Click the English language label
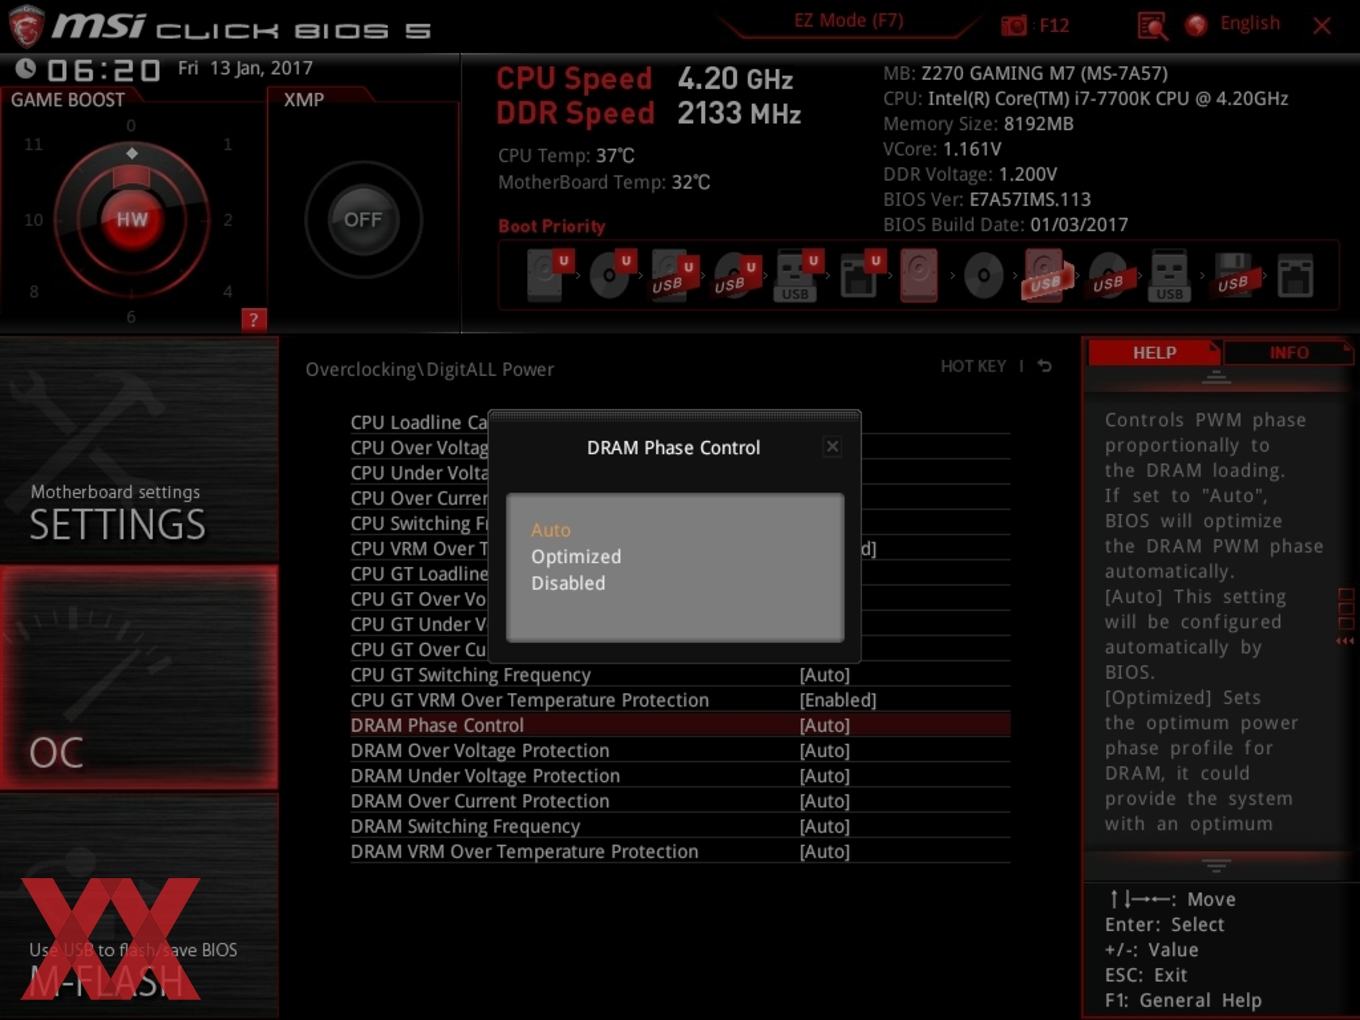Image resolution: width=1360 pixels, height=1020 pixels. click(x=1250, y=23)
